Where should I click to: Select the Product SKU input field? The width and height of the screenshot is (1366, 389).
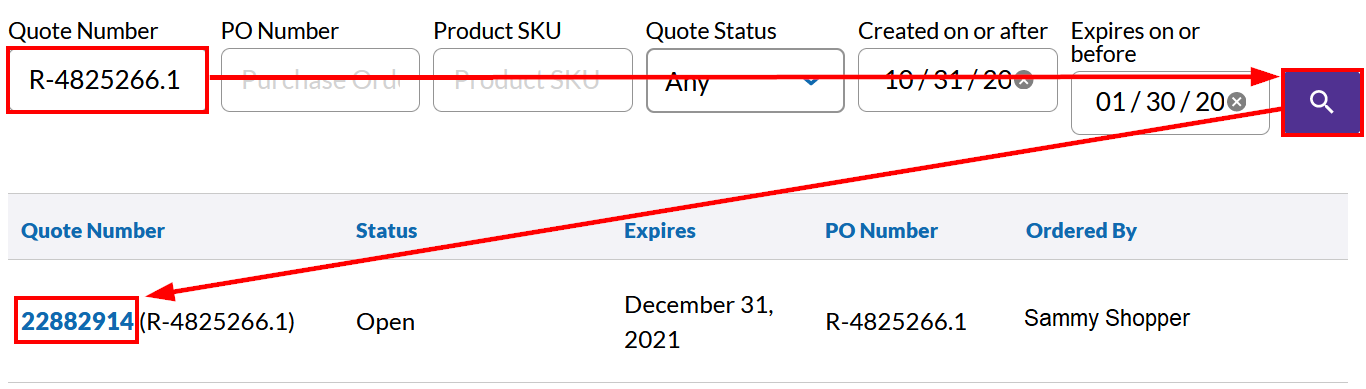(x=533, y=80)
